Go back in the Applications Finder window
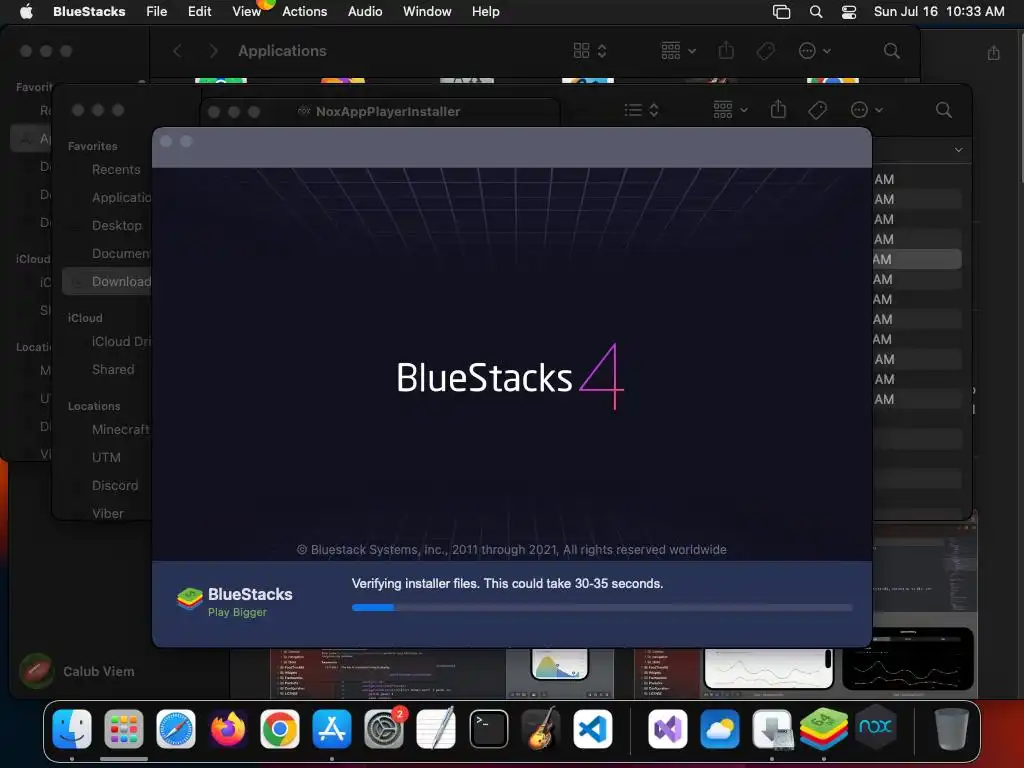 [x=177, y=51]
